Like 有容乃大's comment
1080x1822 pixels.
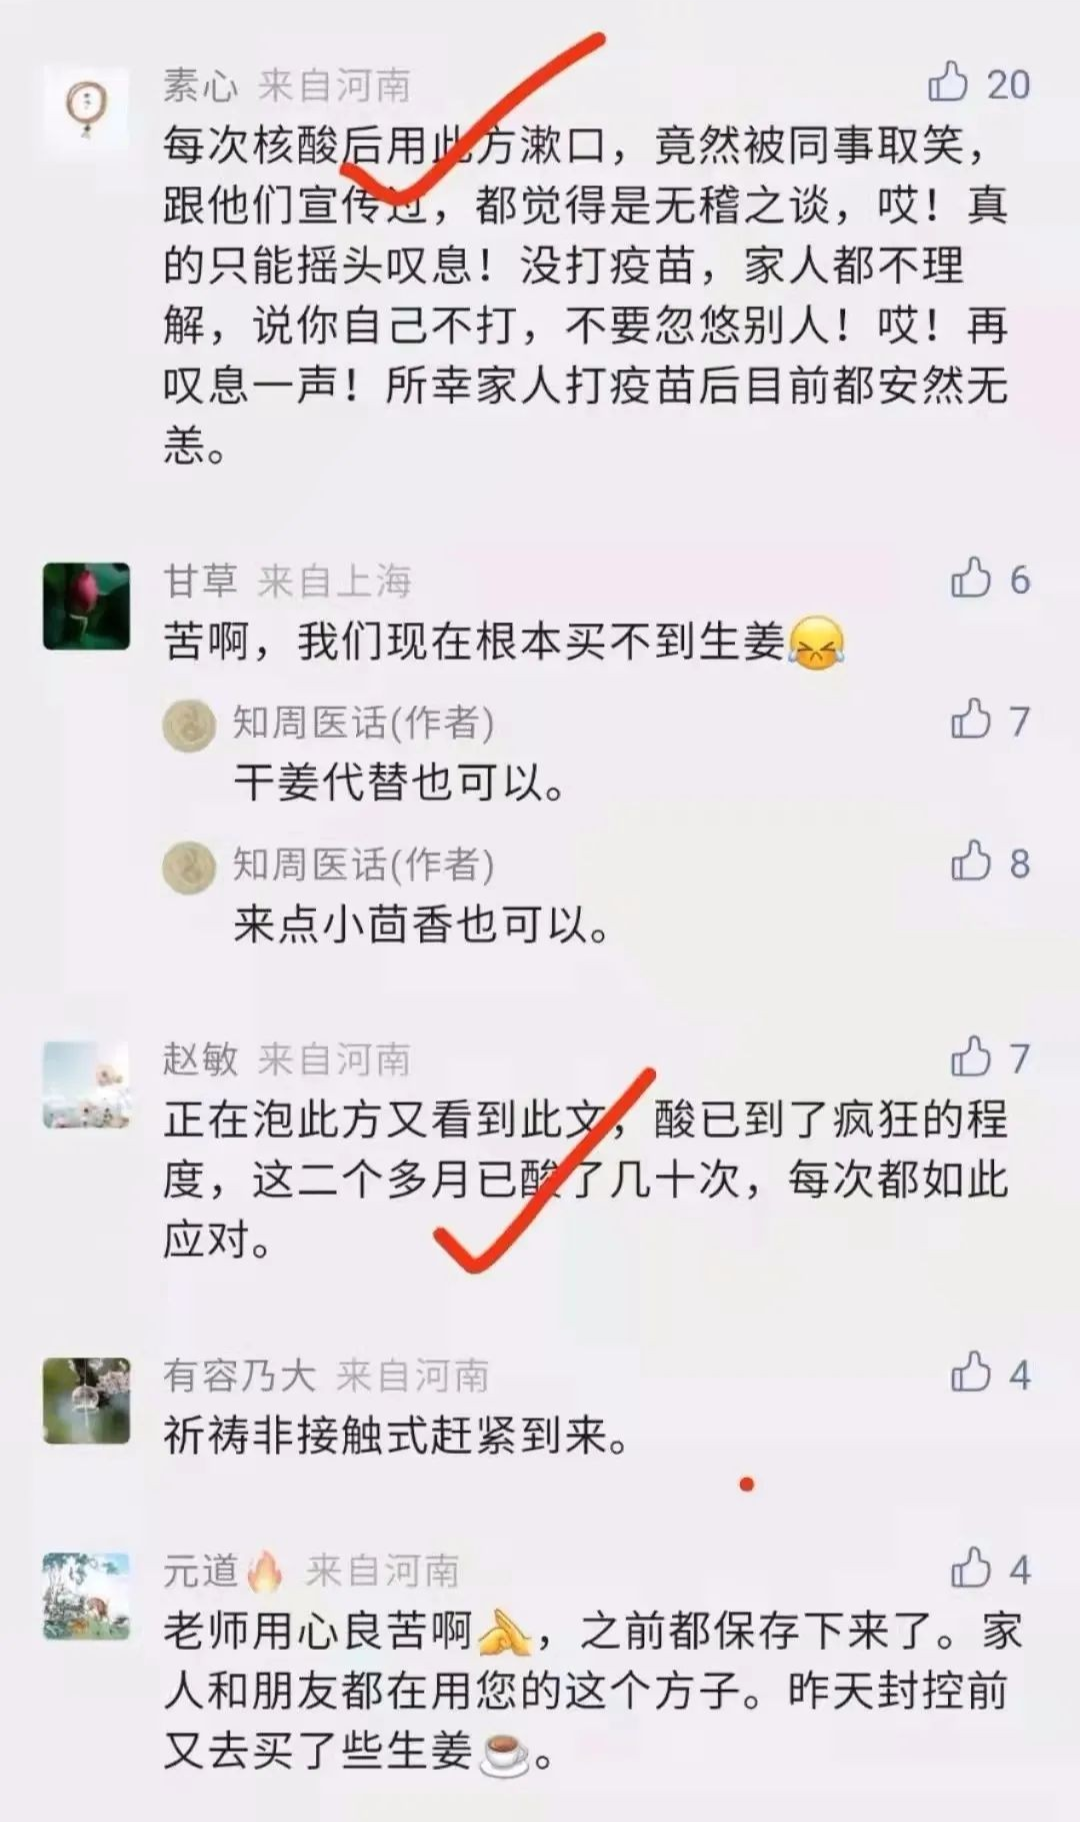click(x=970, y=1373)
